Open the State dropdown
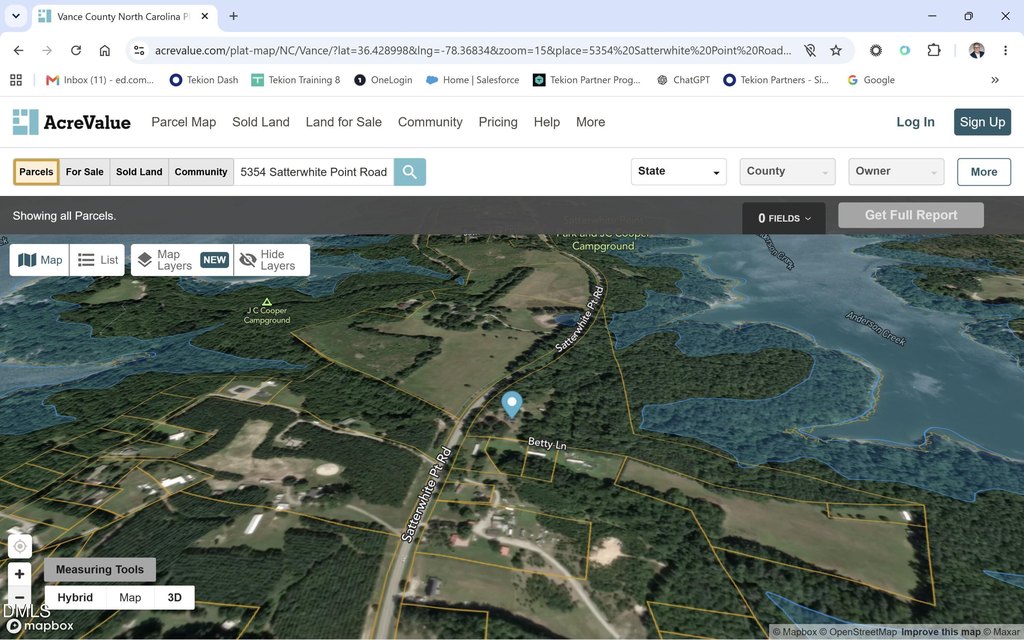The height and width of the screenshot is (640, 1024). (x=679, y=171)
